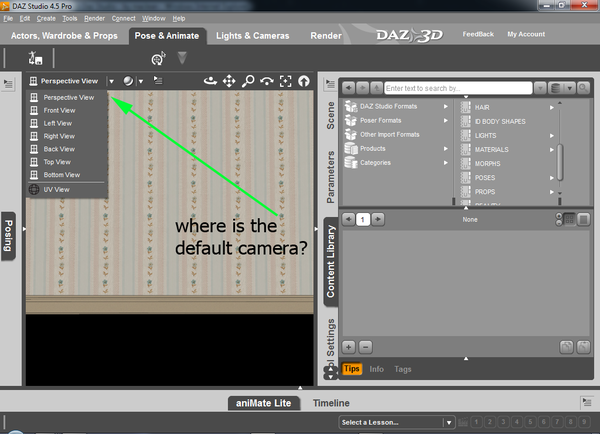Switch to grid thumbnail view icon
The height and width of the screenshot is (434, 600).
point(569,219)
